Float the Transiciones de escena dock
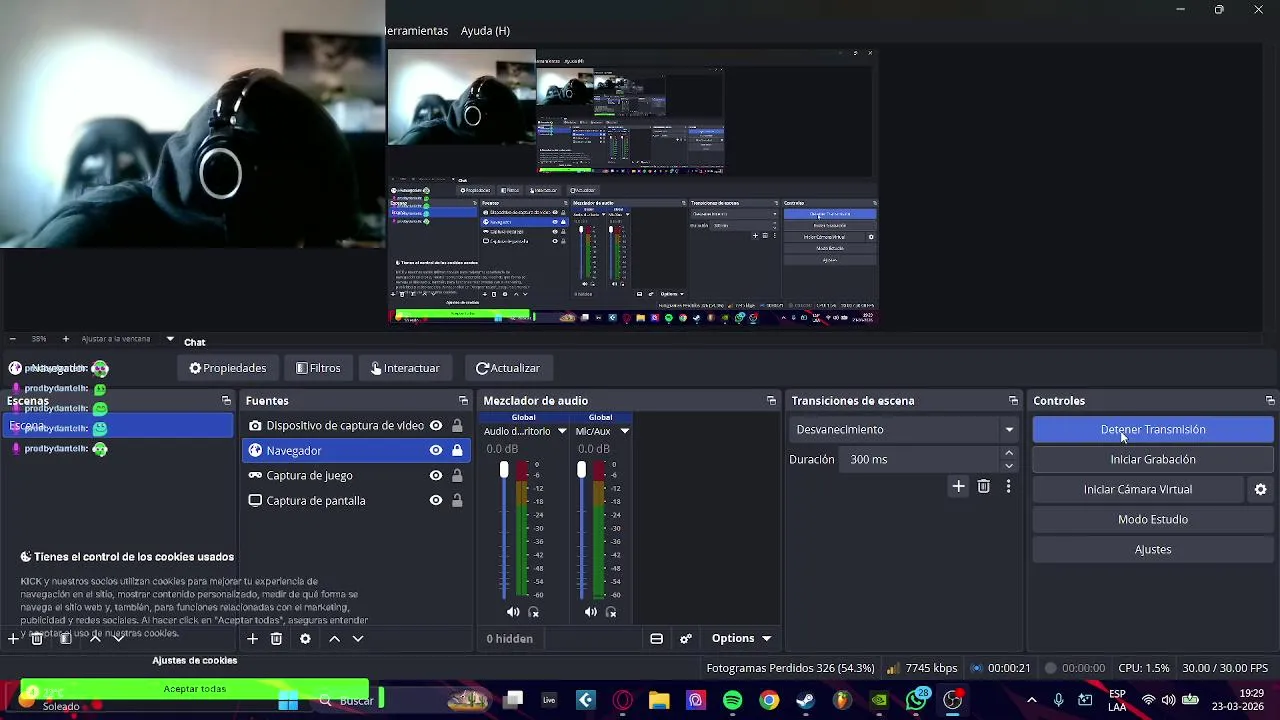Screen dimensions: 1280x720 [x=1013, y=400]
